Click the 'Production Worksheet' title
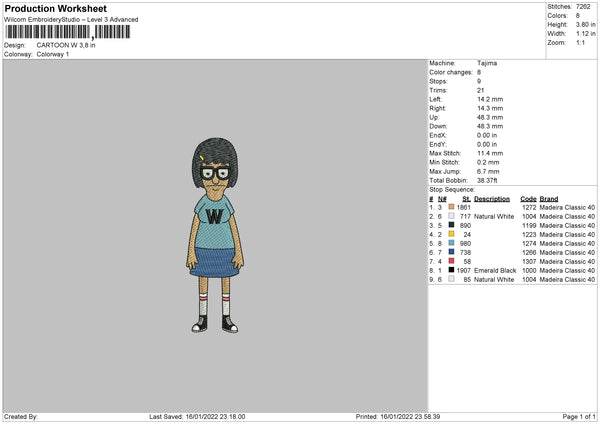This screenshot has width=600, height=424. 55,8
